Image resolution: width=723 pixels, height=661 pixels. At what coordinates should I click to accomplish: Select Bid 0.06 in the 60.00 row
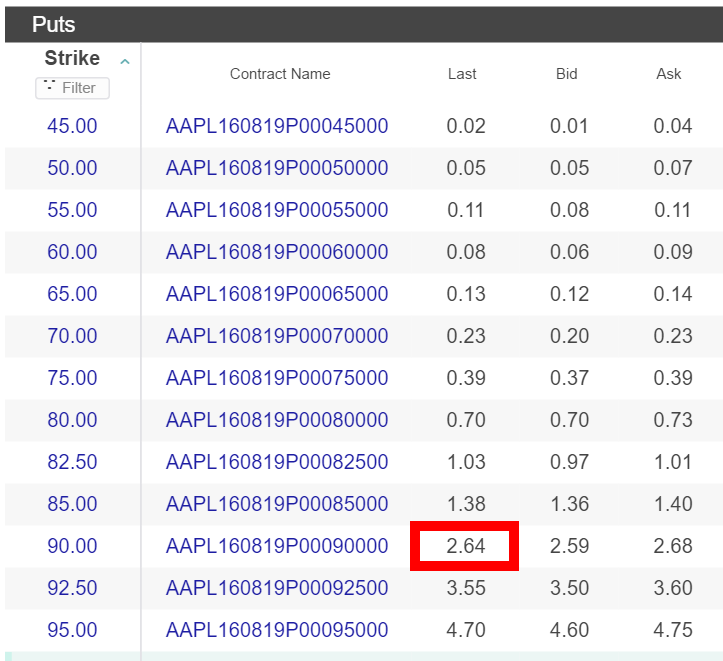[x=569, y=252]
